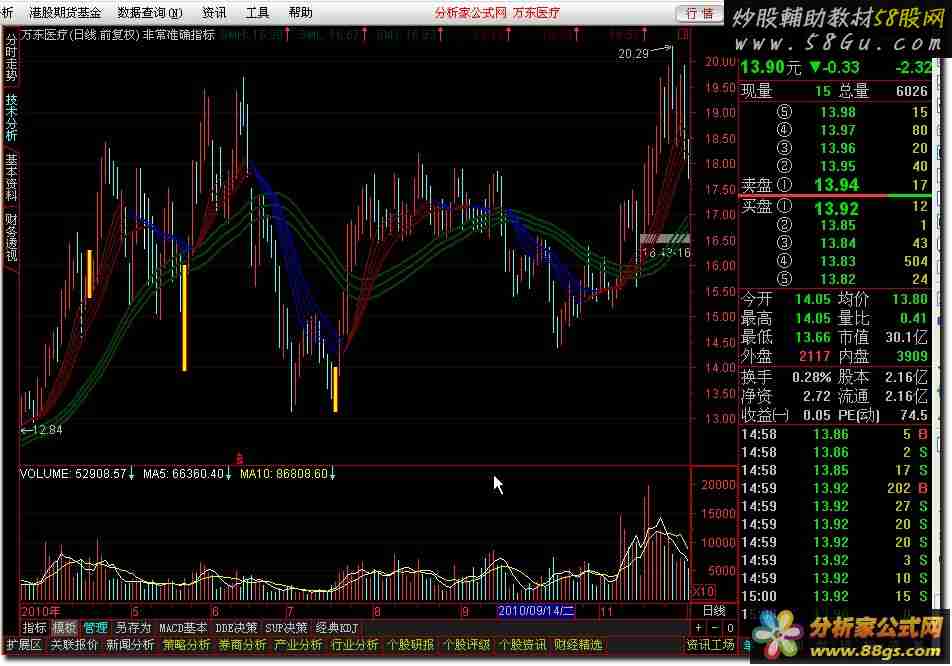Viewport: 952px width, 666px height.
Task: Select SUP决策 indicator template
Action: coord(287,628)
